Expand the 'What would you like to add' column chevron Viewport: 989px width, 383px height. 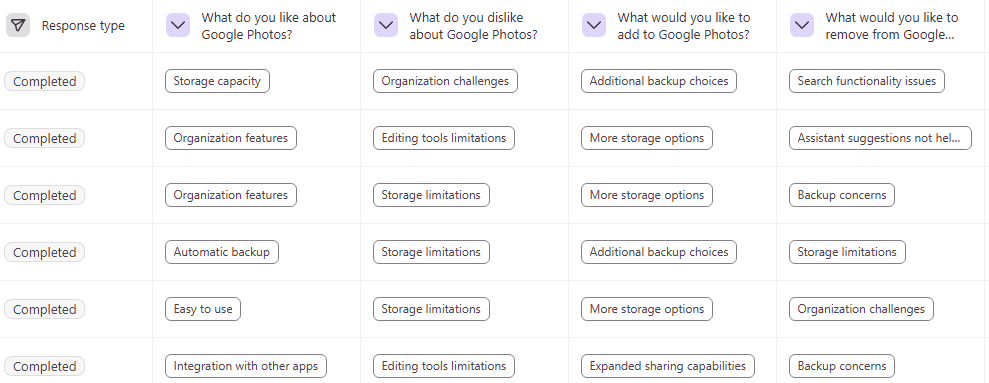[594, 25]
